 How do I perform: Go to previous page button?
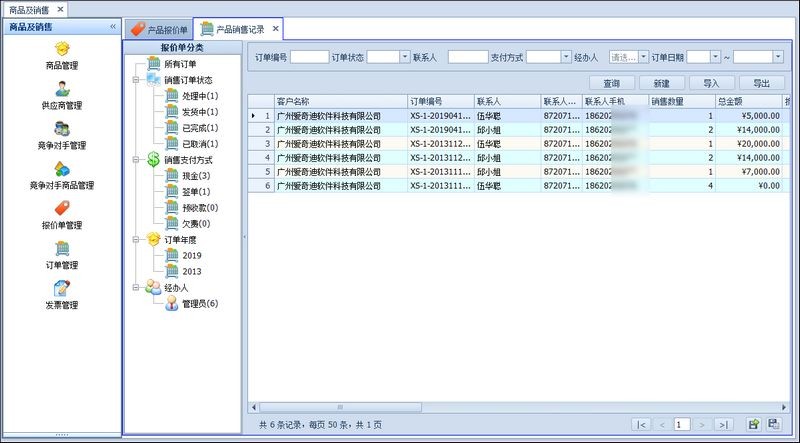click(x=662, y=425)
